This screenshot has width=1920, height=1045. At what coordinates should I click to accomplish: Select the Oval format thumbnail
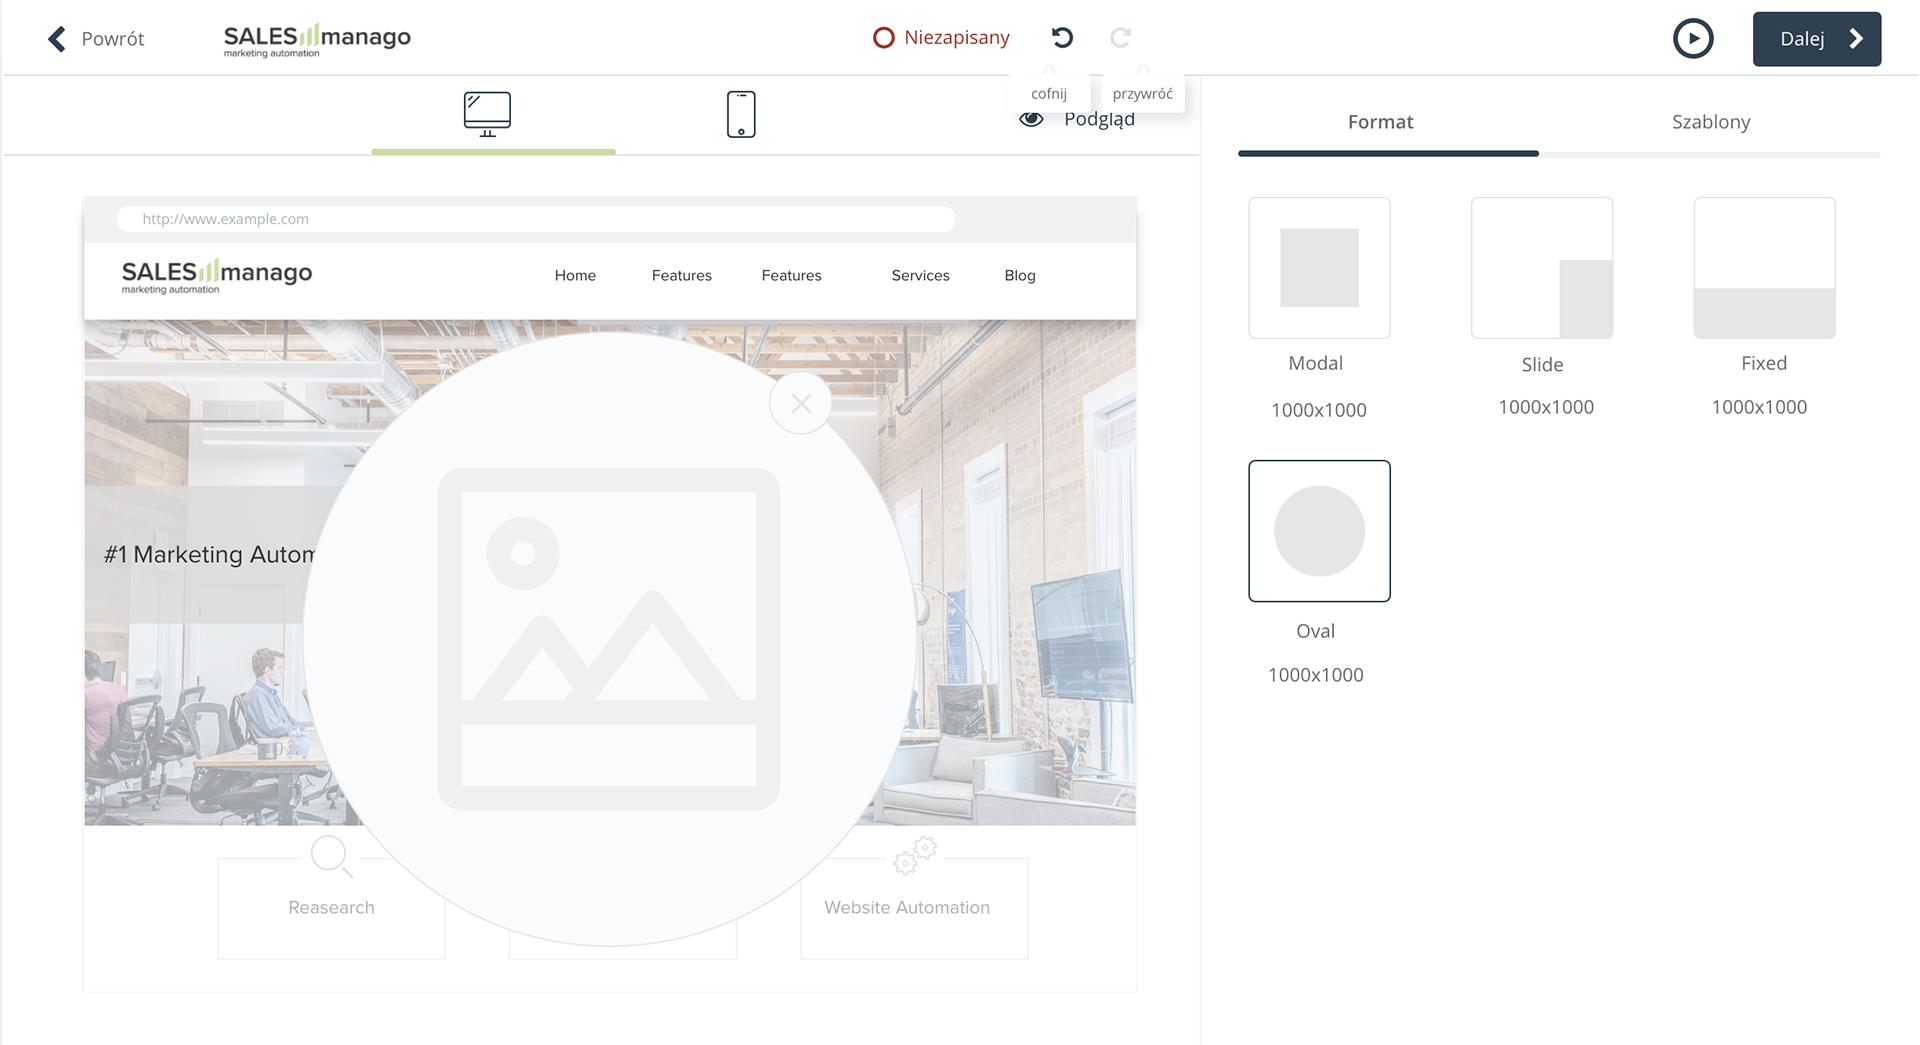click(1319, 531)
